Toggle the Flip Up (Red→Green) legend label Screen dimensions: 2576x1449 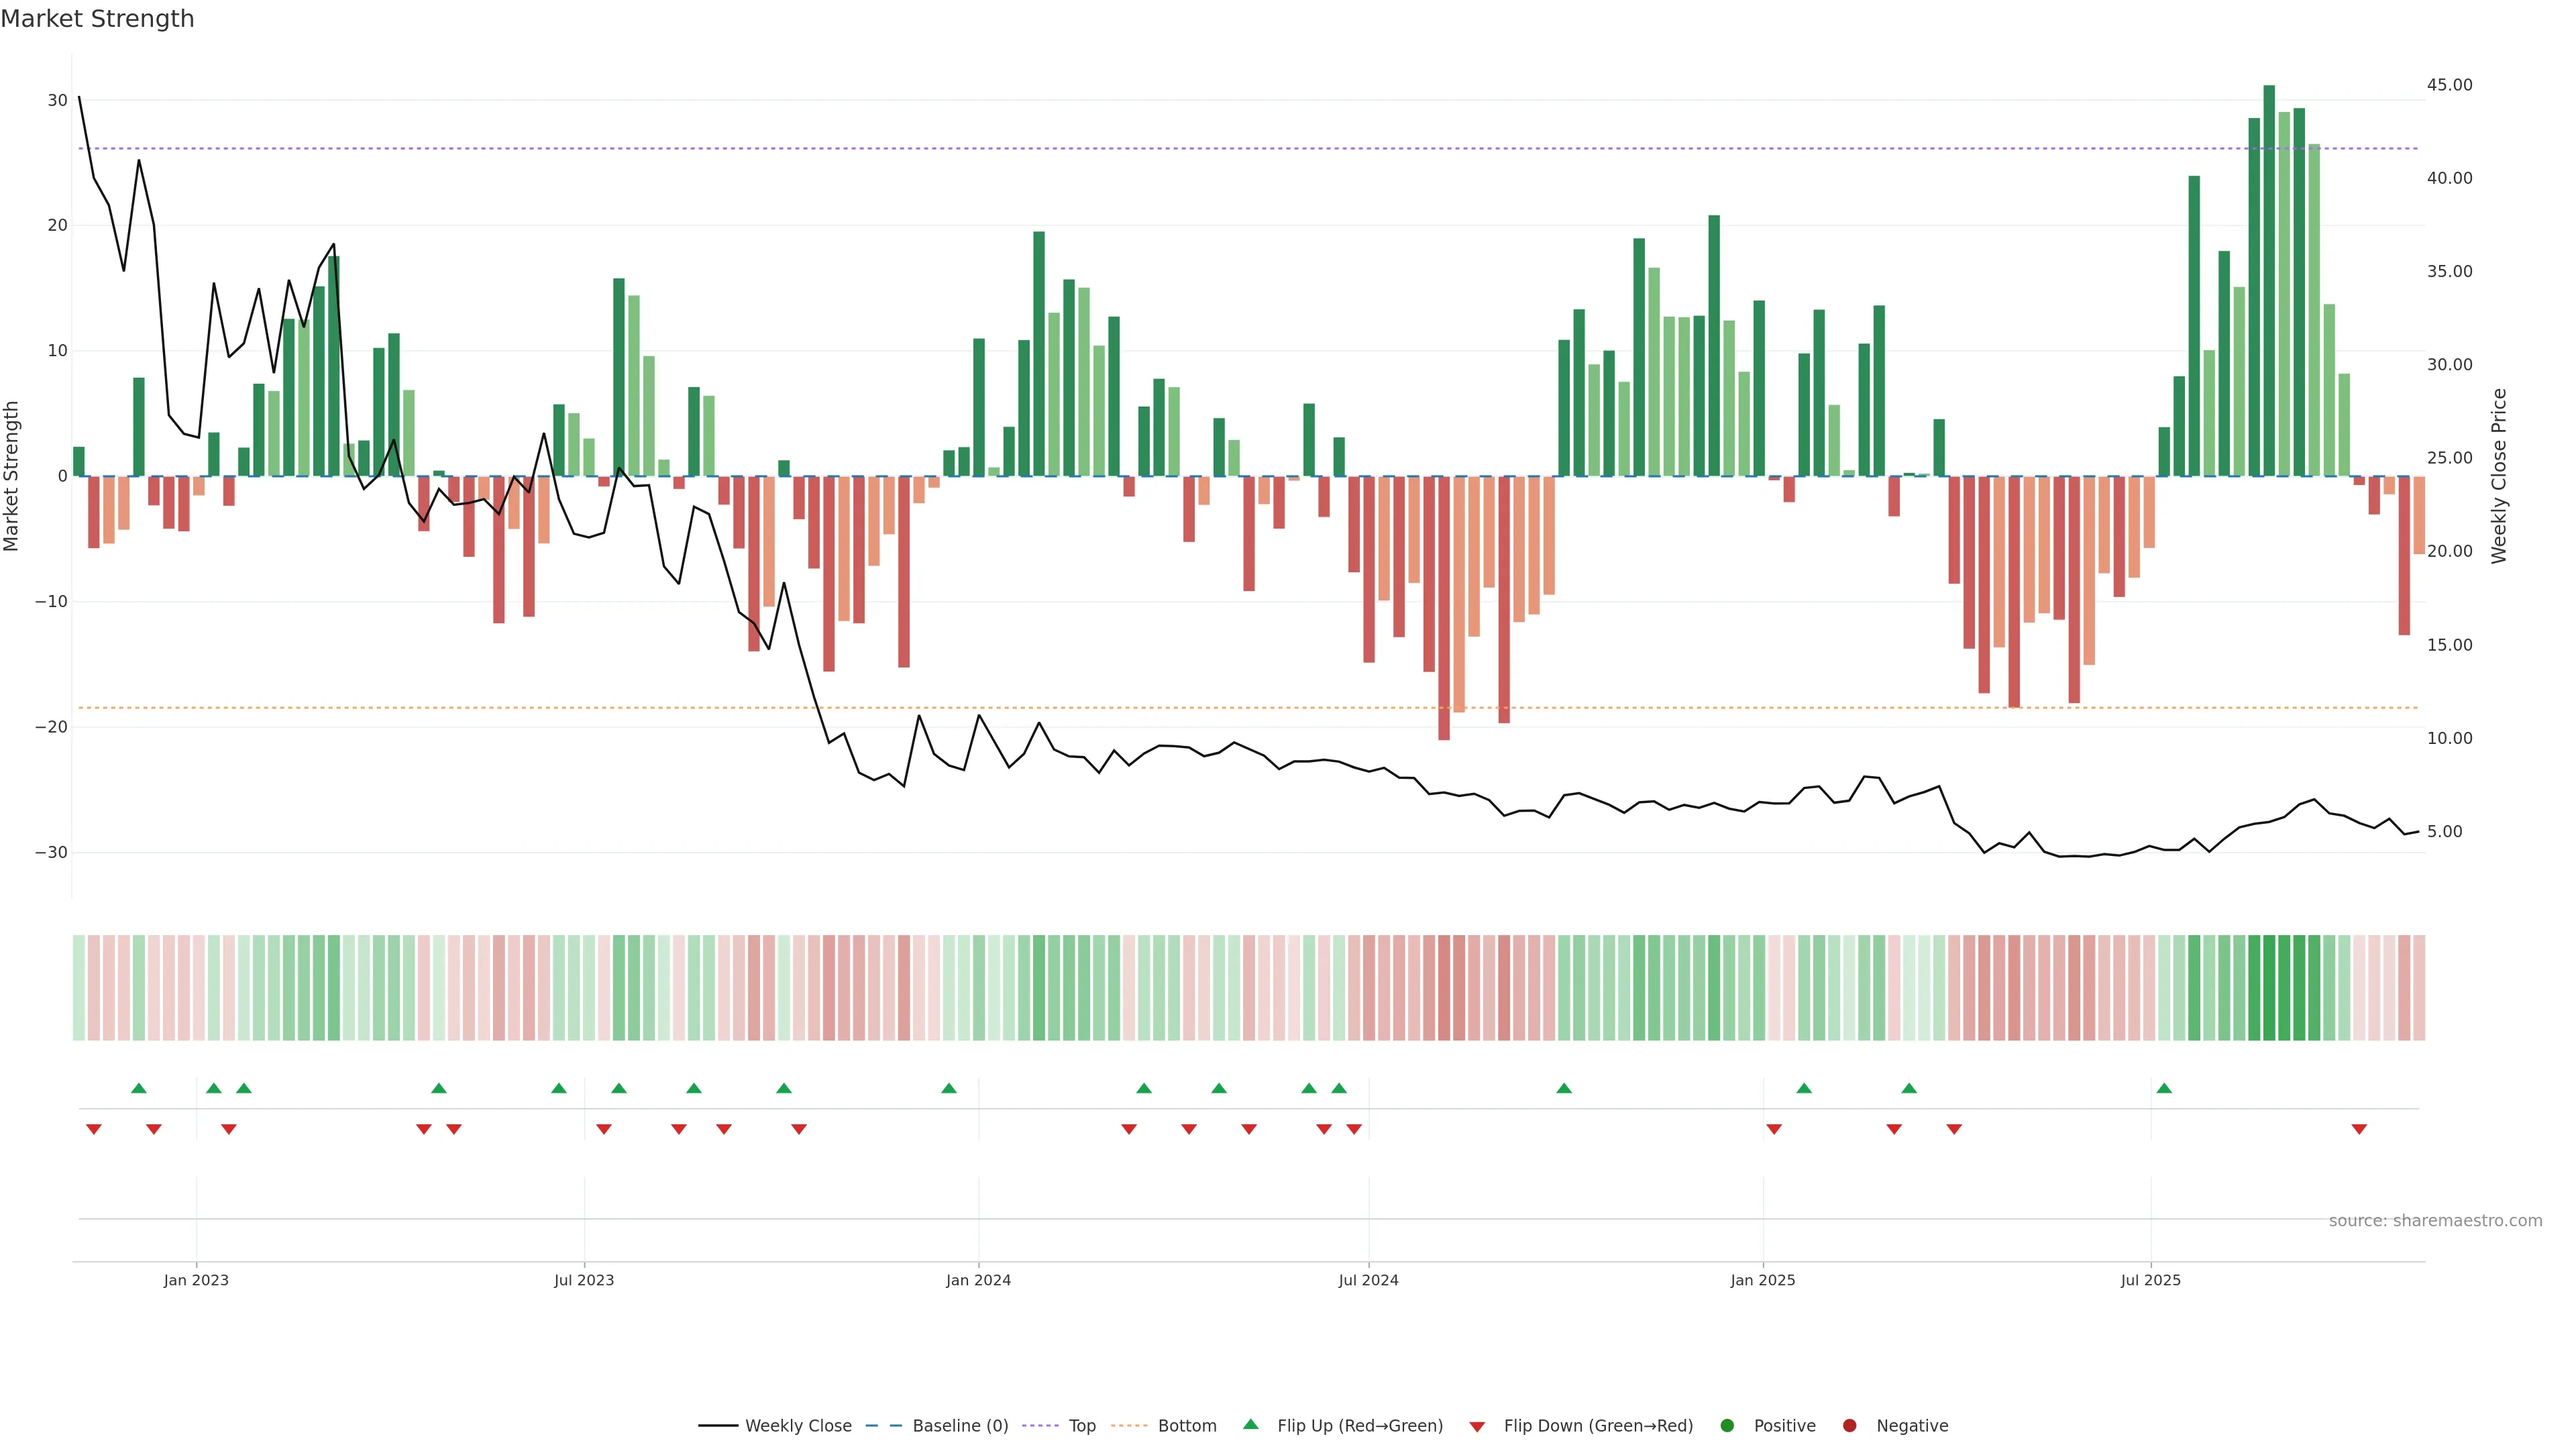pyautogui.click(x=1360, y=1426)
